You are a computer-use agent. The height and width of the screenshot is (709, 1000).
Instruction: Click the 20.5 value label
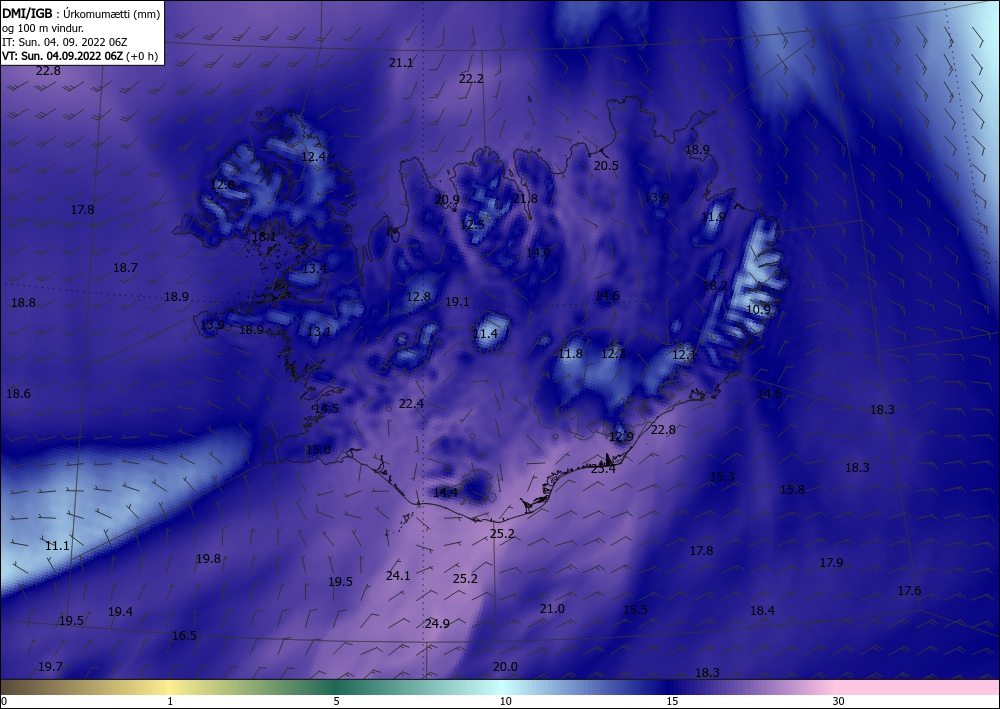click(x=607, y=165)
